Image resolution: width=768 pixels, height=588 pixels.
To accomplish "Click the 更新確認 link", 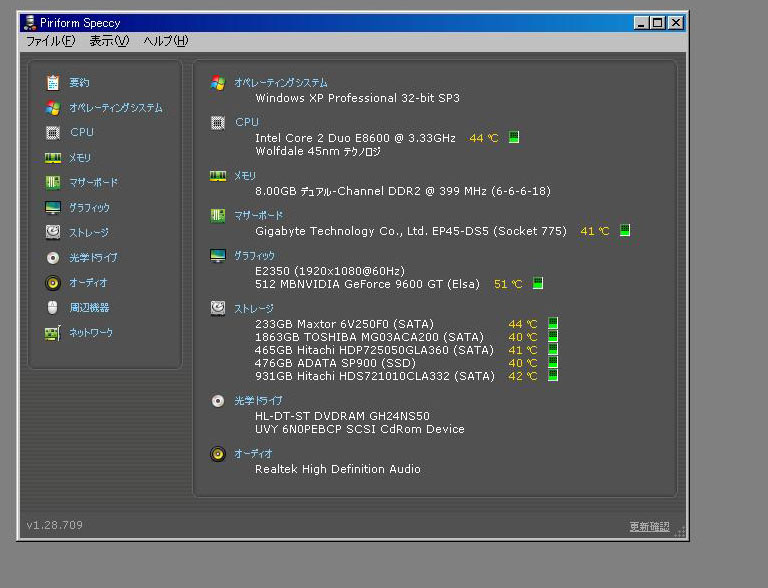I will [x=649, y=526].
